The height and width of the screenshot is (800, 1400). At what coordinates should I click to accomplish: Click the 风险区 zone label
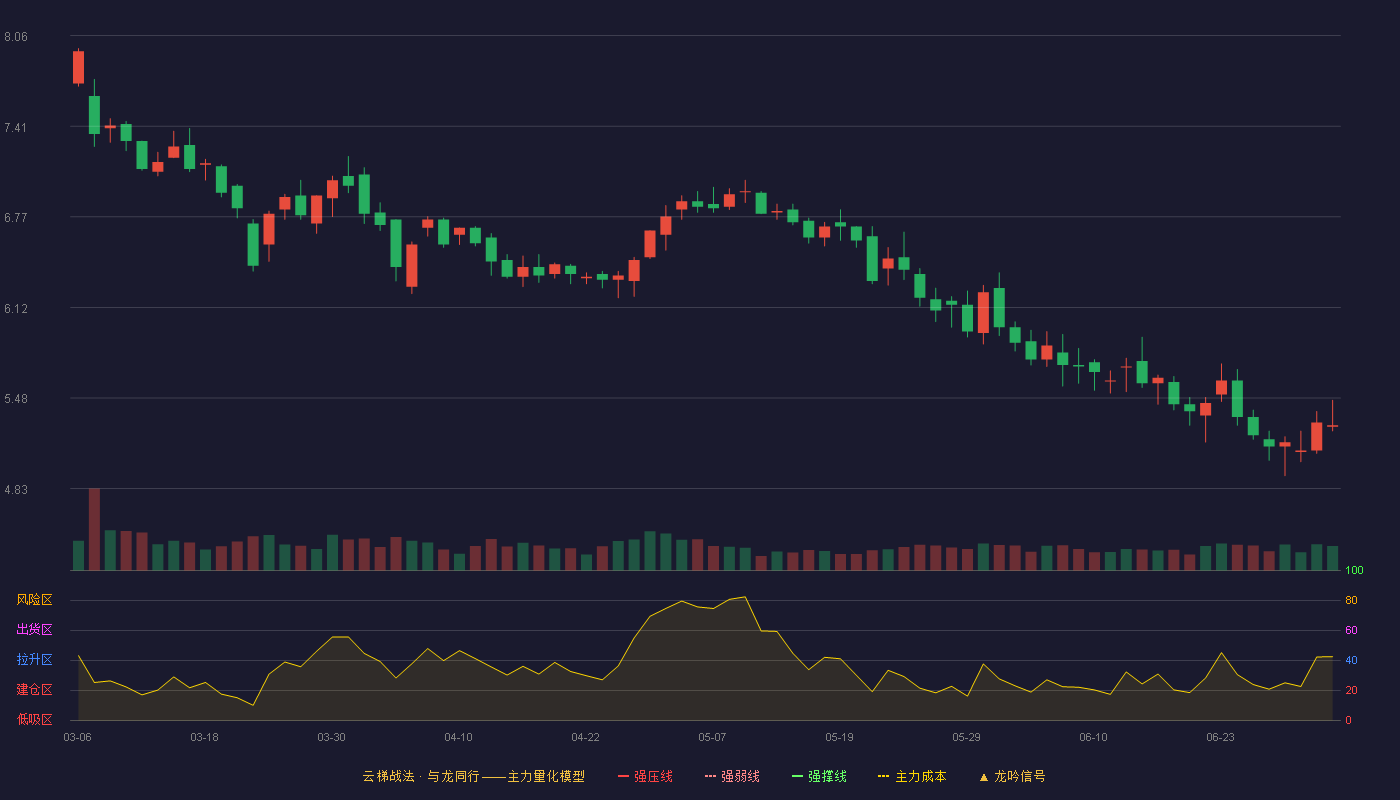[34, 600]
